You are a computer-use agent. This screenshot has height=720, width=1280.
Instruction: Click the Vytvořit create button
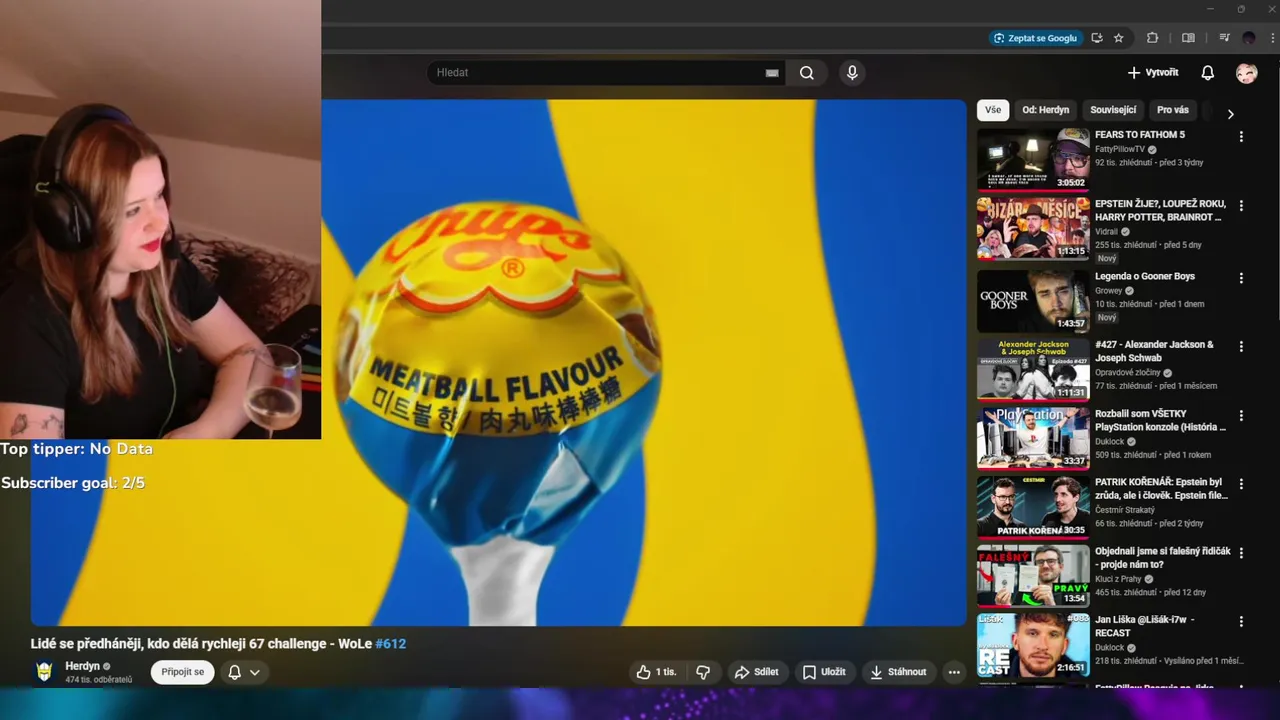(1152, 73)
